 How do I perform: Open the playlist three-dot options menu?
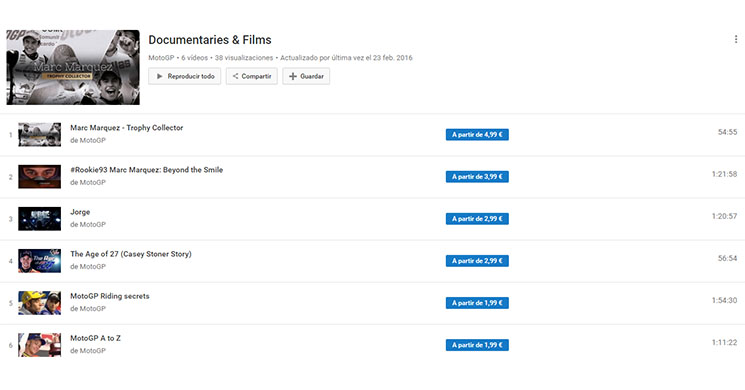coord(736,39)
